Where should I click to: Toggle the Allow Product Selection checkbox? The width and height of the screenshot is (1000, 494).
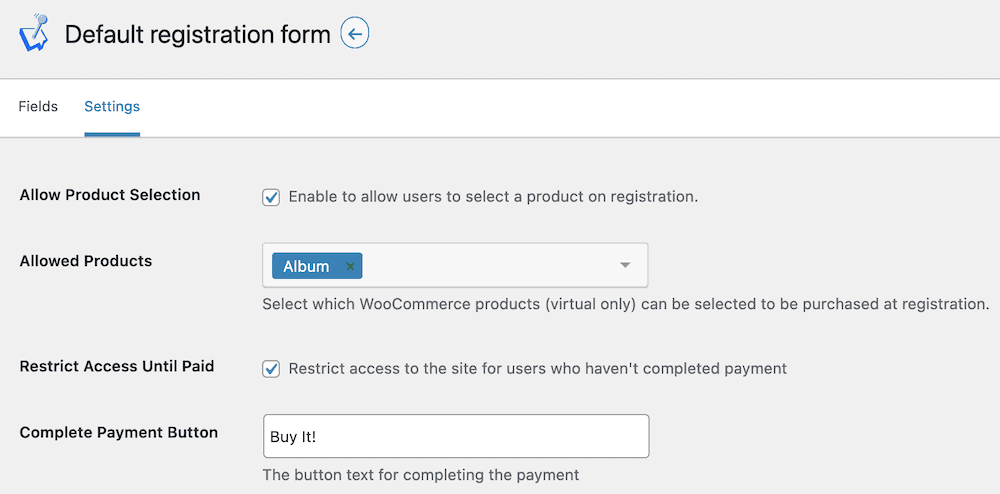coord(271,198)
